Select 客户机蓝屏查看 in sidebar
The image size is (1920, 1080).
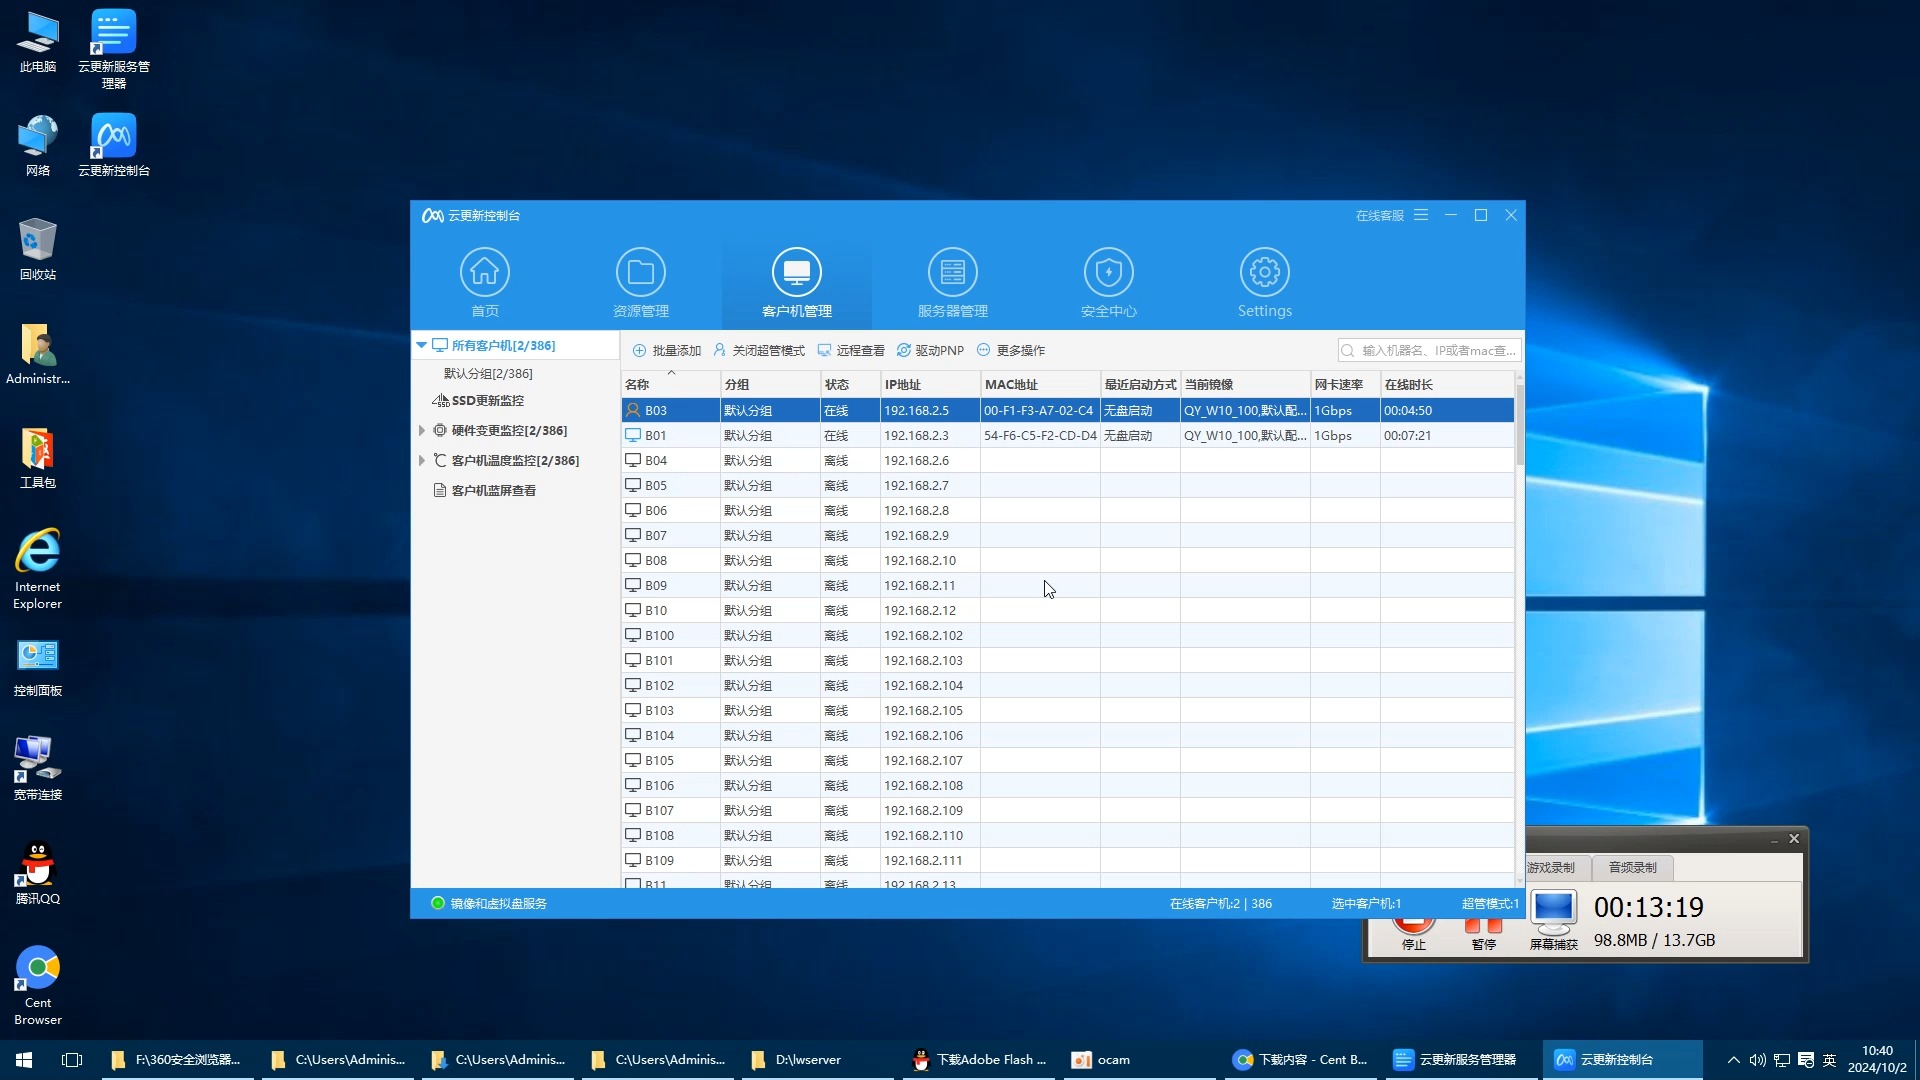click(x=493, y=491)
